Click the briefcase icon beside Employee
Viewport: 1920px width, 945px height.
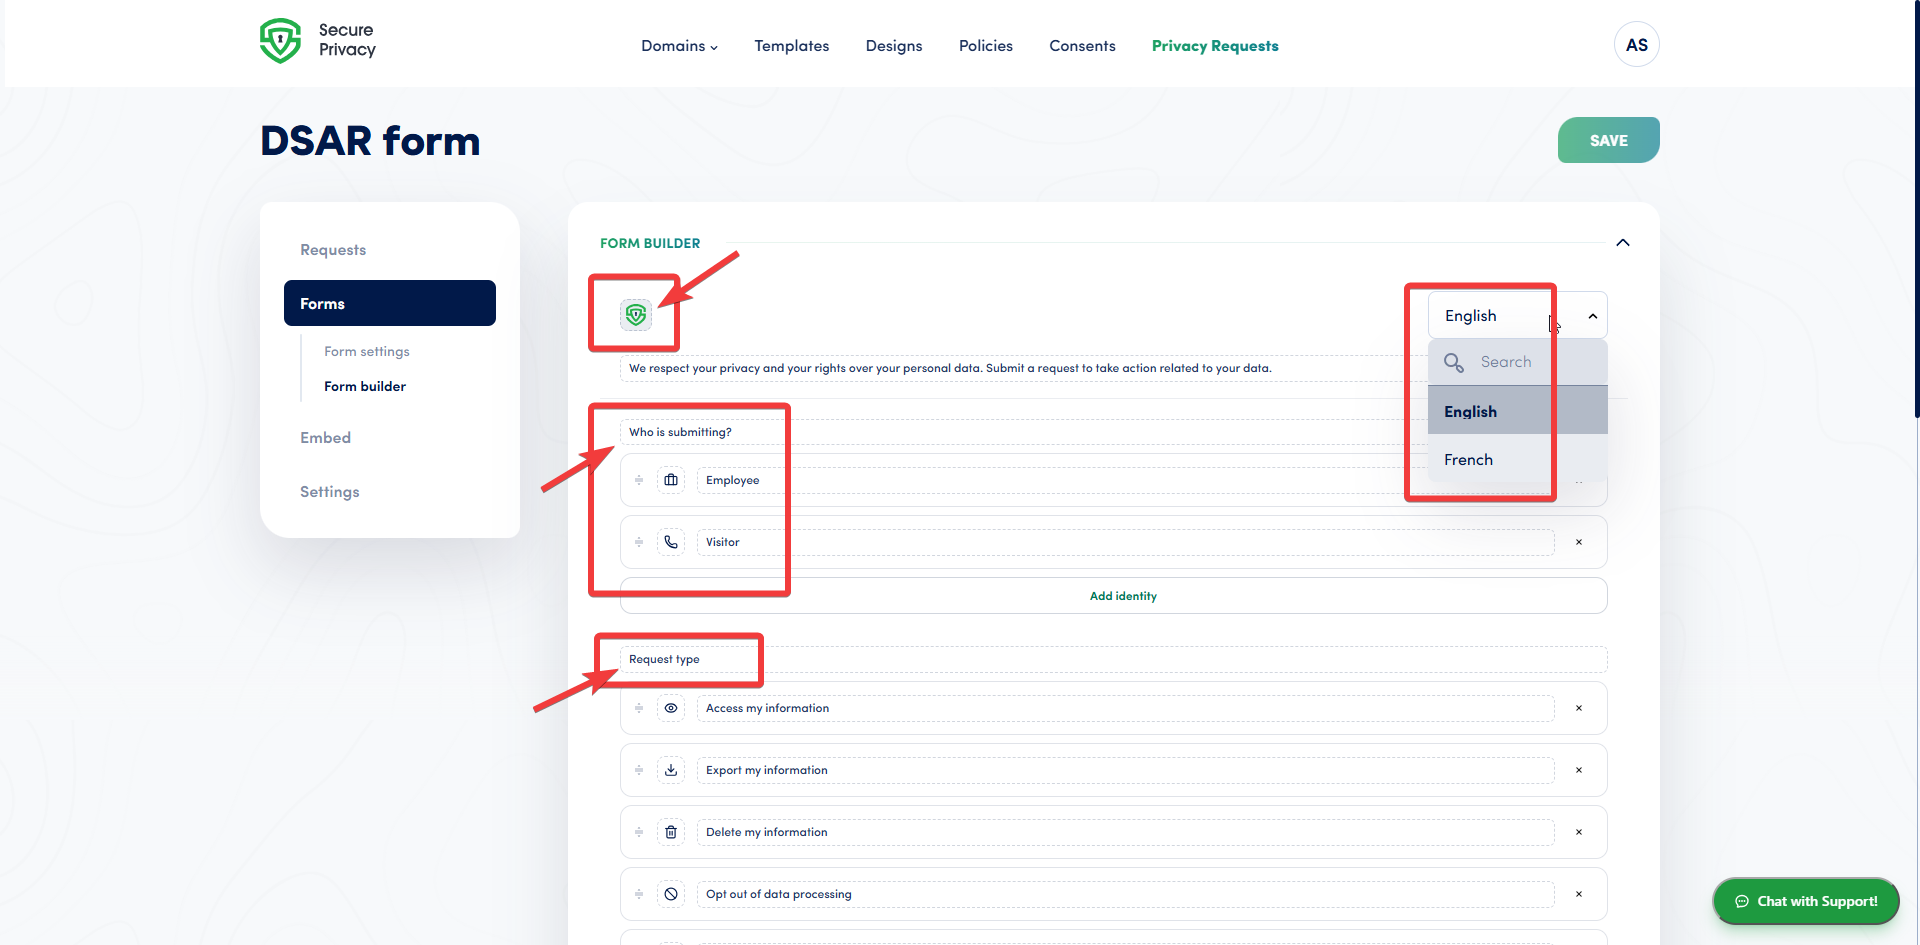[x=671, y=480]
